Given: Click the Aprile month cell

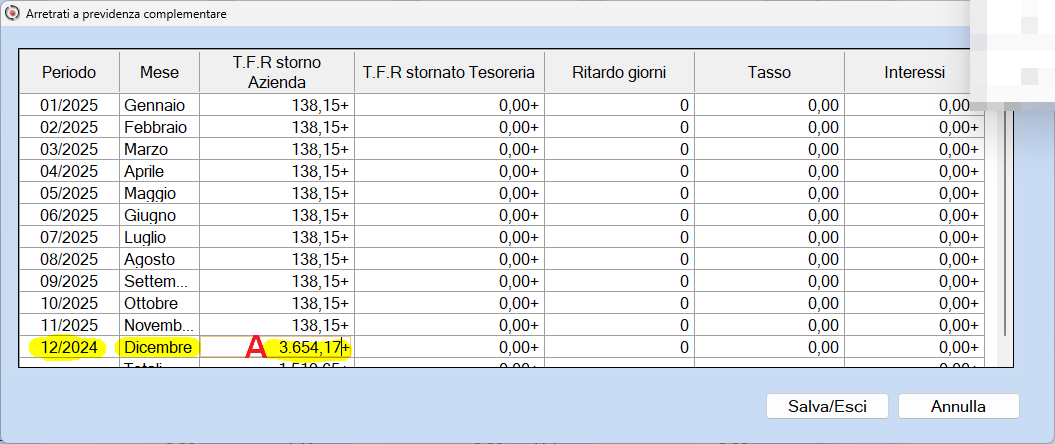Looking at the screenshot, I should pyautogui.click(x=159, y=171).
